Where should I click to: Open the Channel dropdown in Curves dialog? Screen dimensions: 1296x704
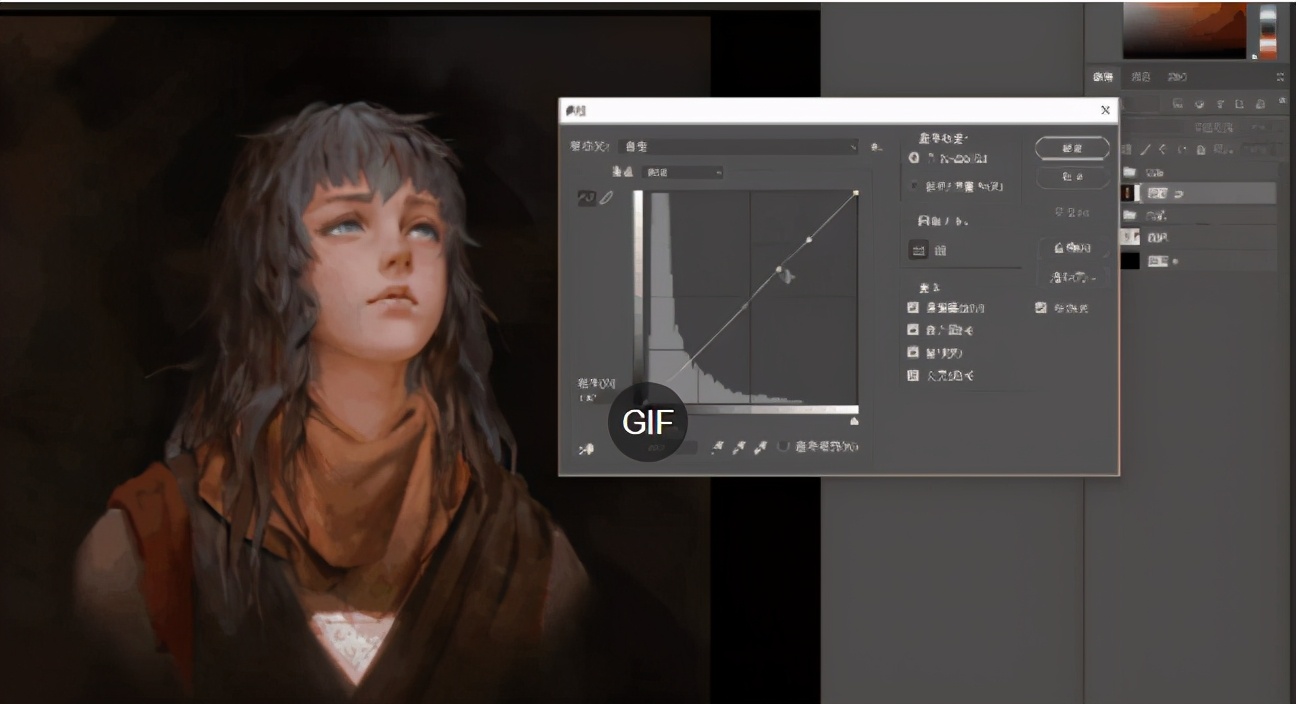(x=683, y=172)
